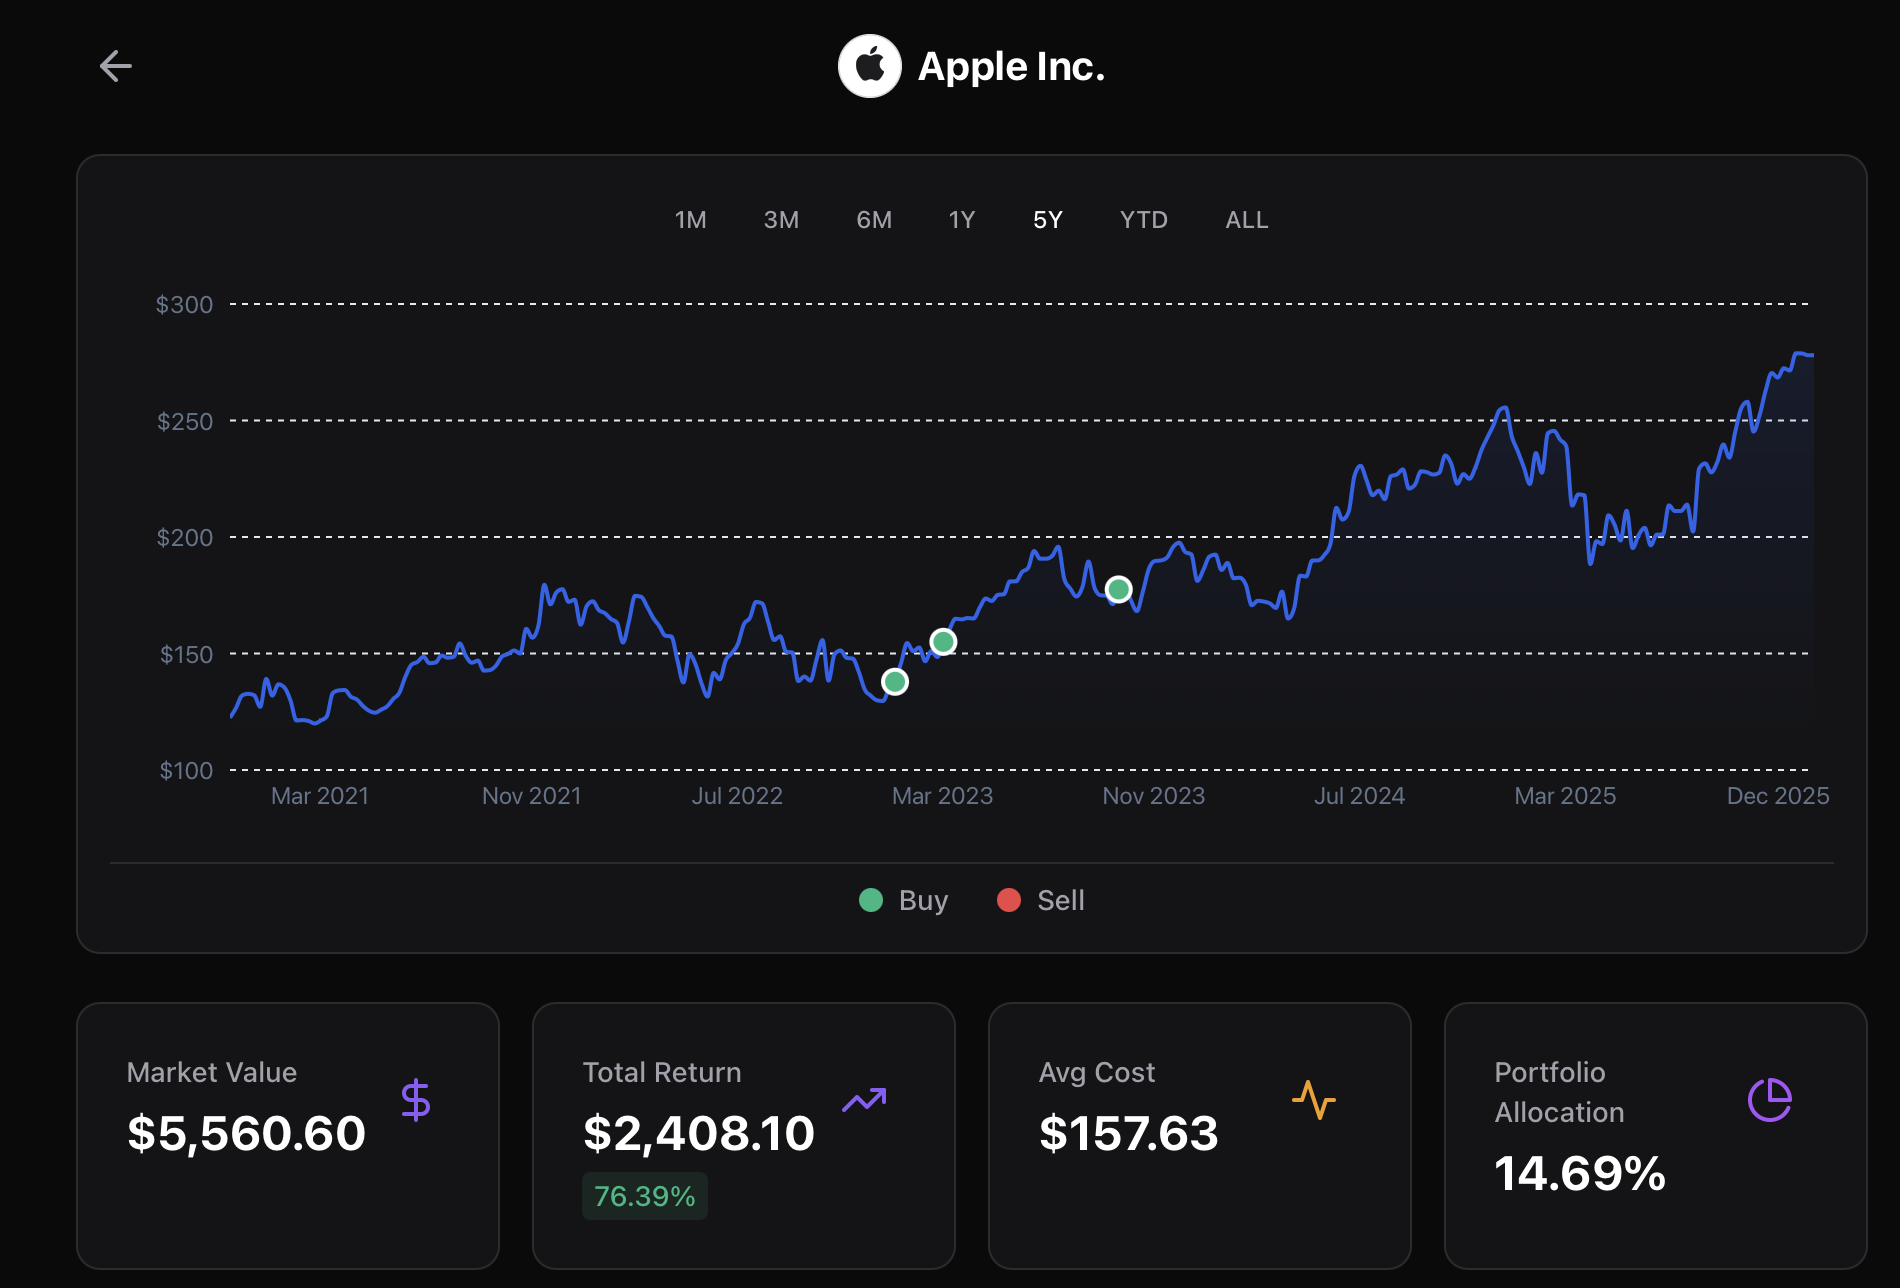Screen dimensions: 1900x1288
Task: Click the Apple logo icon in the header
Action: 870,65
